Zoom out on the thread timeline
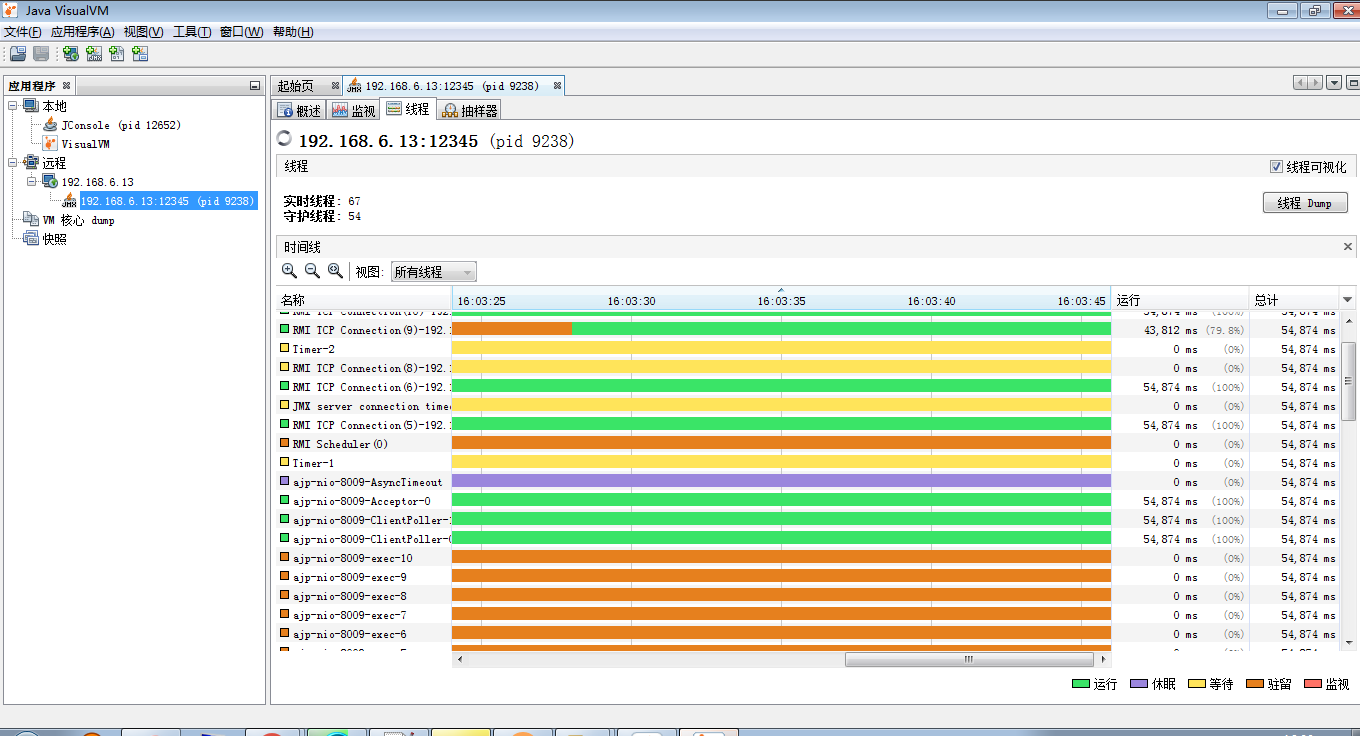This screenshot has width=1360, height=736. pos(312,271)
